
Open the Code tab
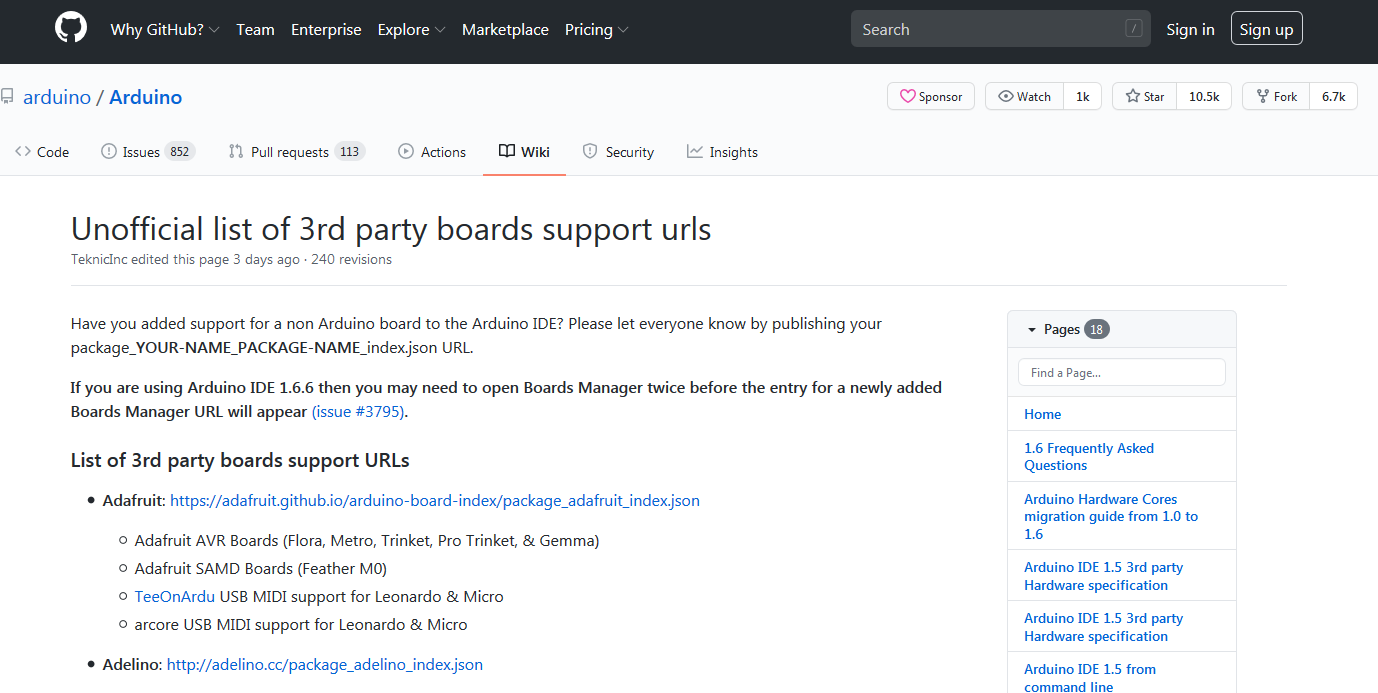coord(42,152)
